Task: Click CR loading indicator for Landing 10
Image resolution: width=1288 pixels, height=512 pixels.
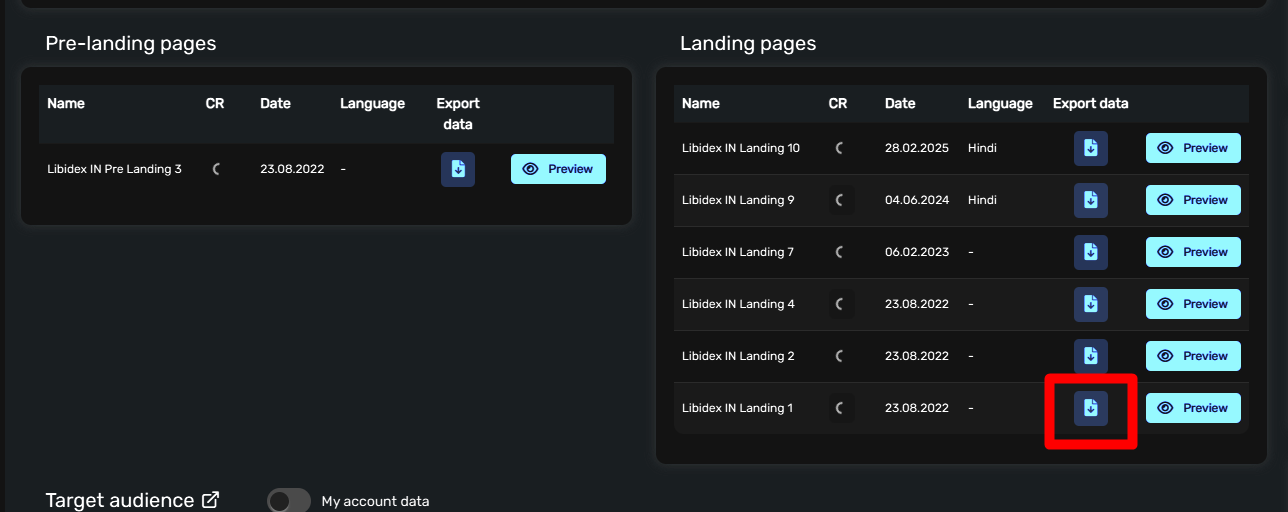Action: point(841,148)
